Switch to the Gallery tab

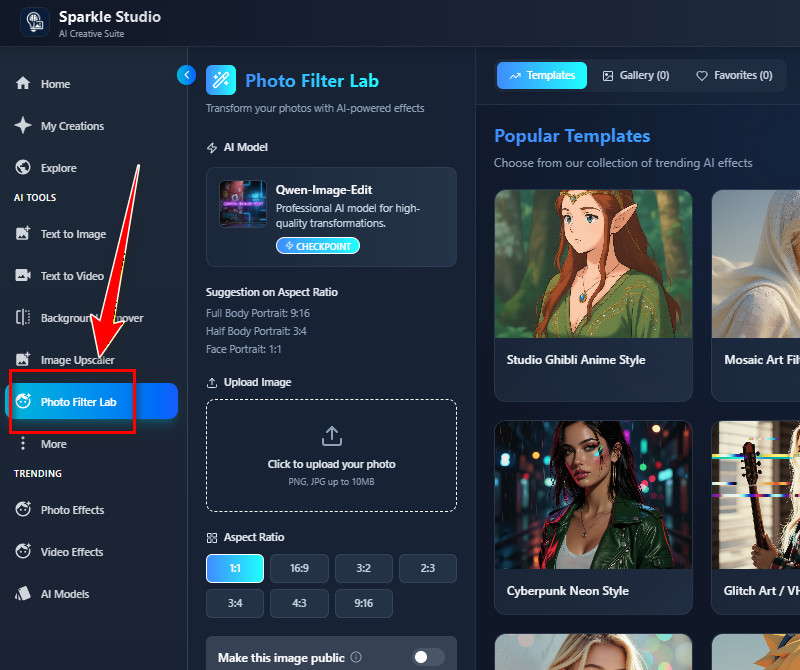pyautogui.click(x=635, y=75)
